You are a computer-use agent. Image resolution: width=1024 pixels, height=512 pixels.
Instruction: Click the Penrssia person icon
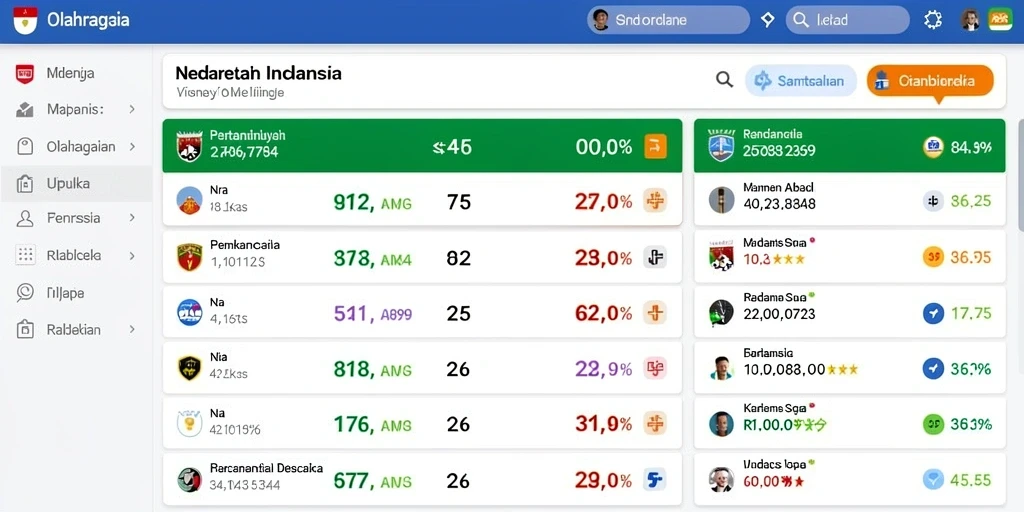click(x=24, y=218)
